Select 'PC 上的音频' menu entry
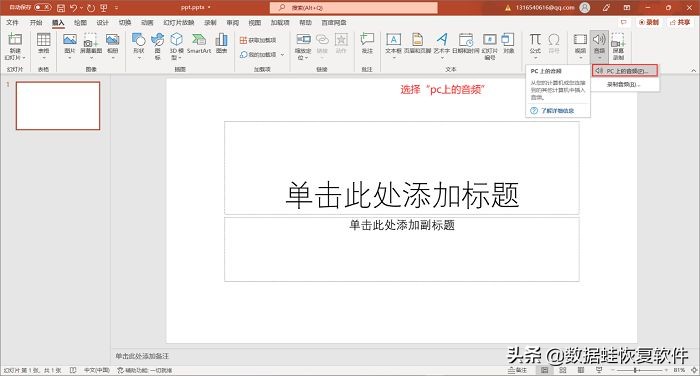 [x=625, y=71]
